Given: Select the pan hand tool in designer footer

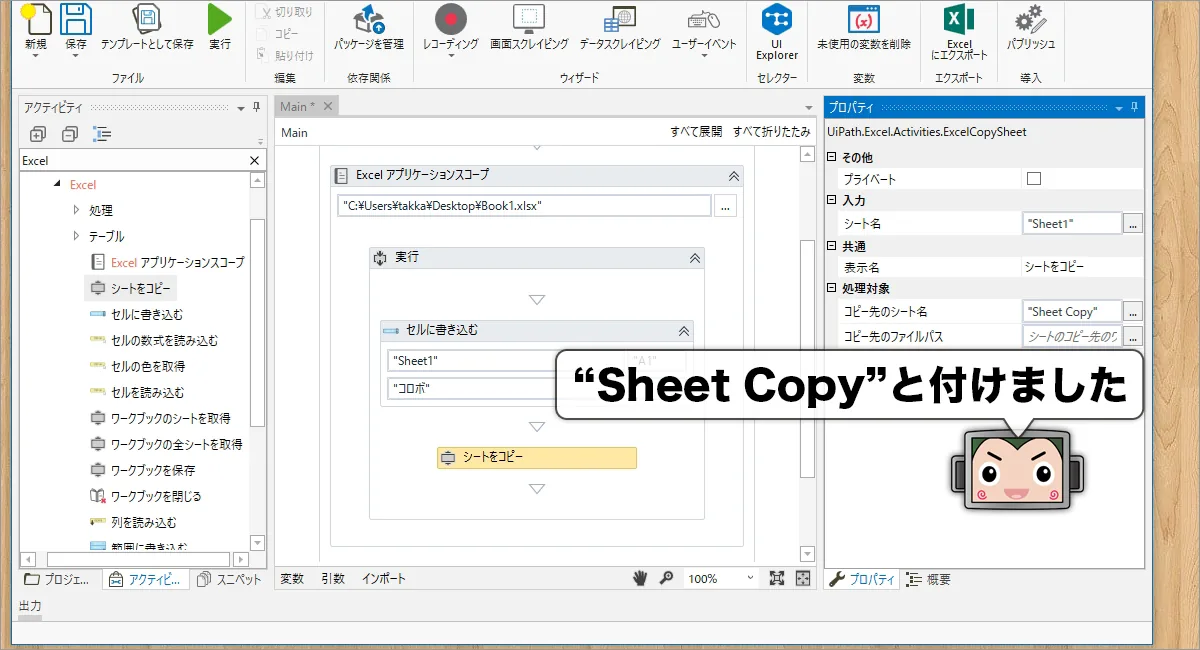Looking at the screenshot, I should click(641, 578).
